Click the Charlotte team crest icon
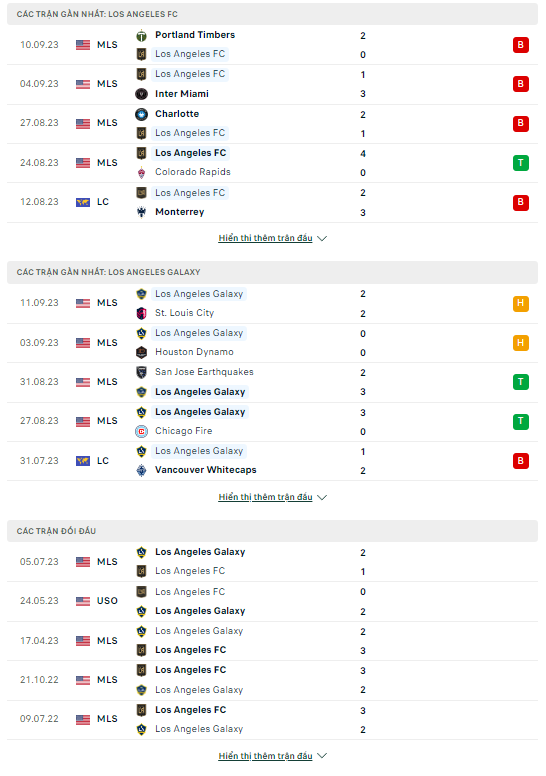 142,114
